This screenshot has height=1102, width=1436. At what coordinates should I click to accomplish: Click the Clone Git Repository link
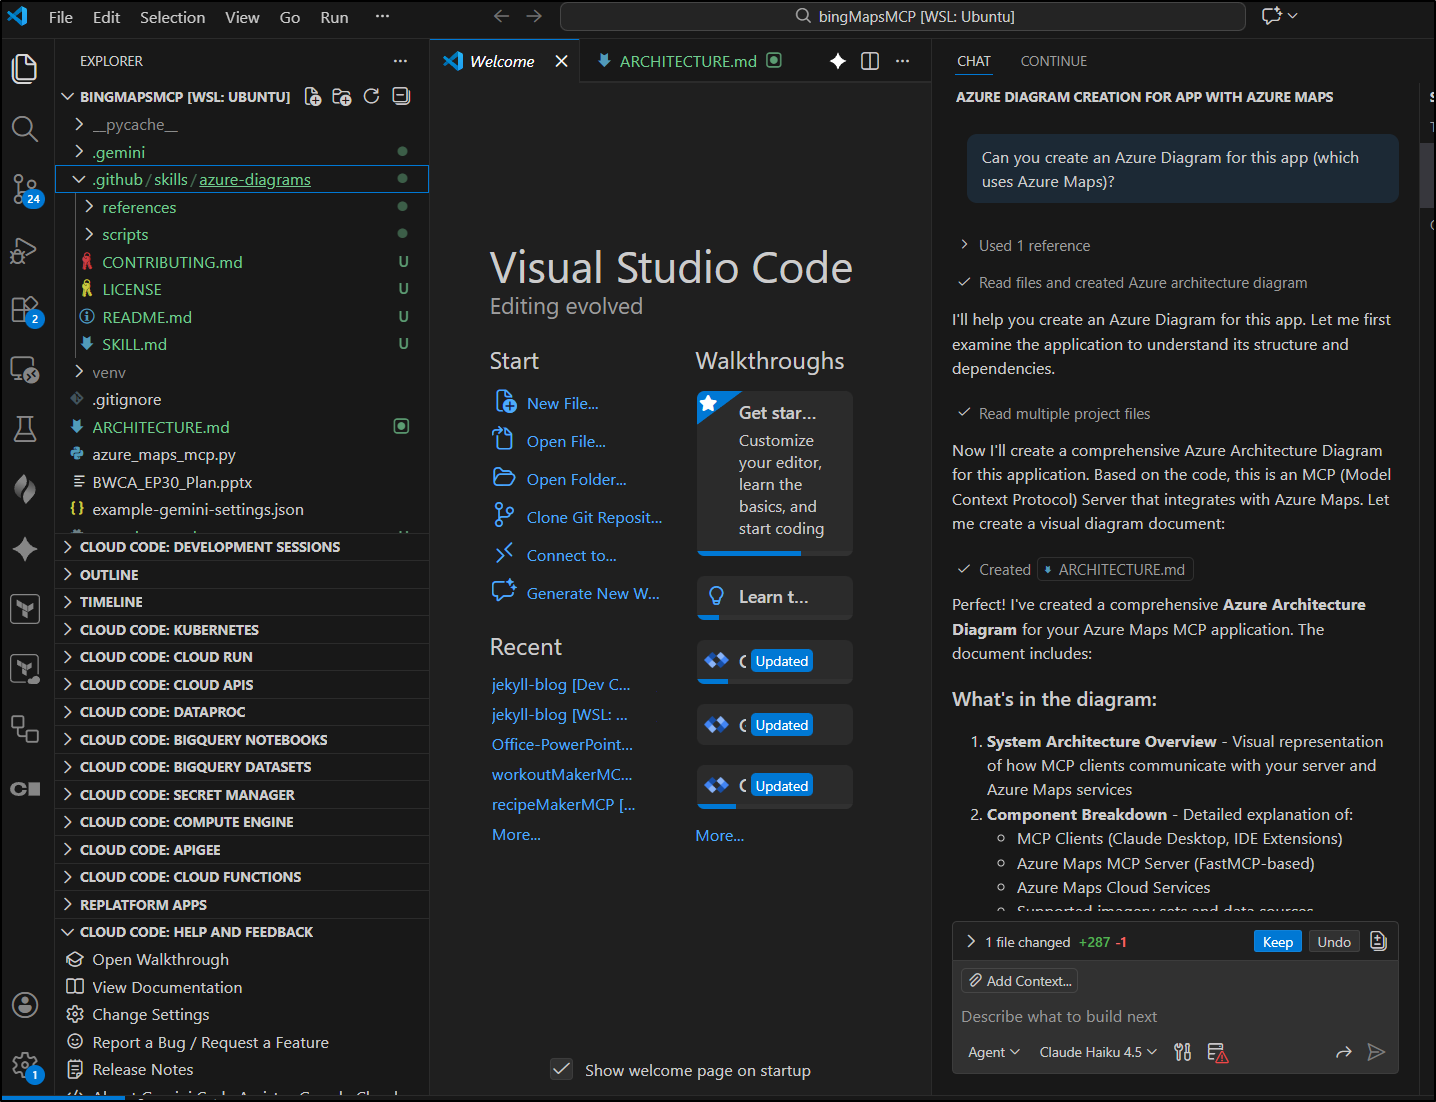[594, 517]
